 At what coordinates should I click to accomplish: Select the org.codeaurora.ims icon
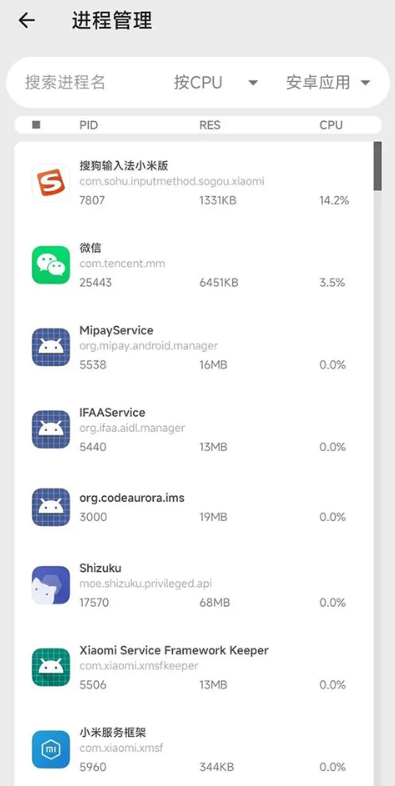click(x=51, y=507)
